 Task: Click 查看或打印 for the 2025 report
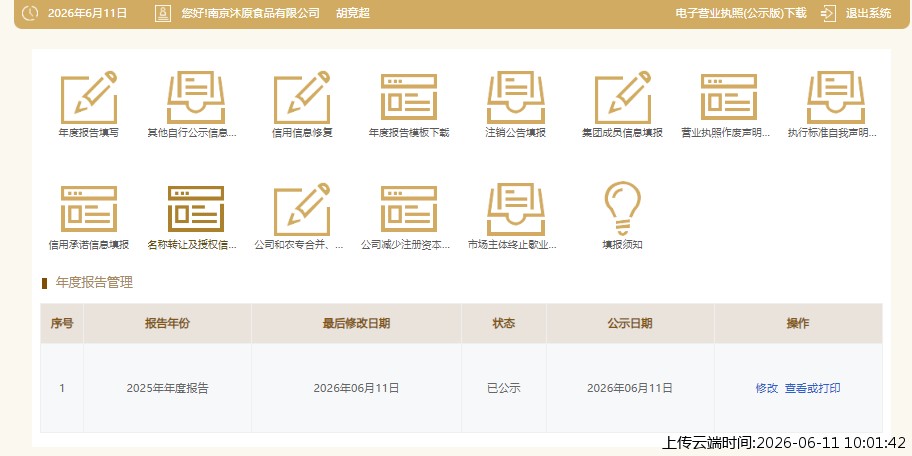[x=813, y=389]
